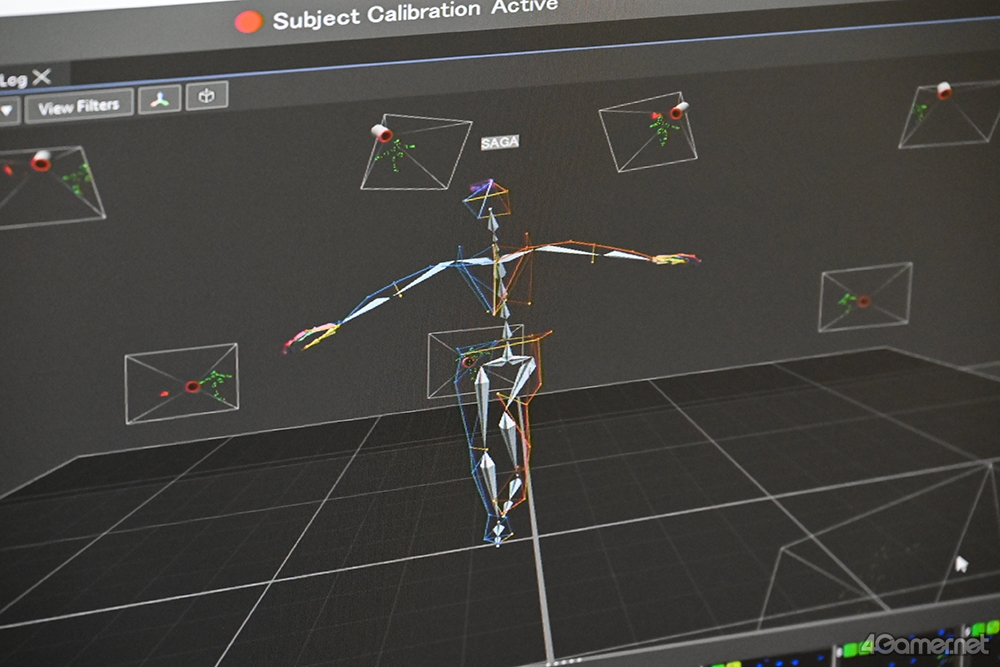
Task: Click the cube view icon in toolbar
Action: pyautogui.click(x=207, y=95)
